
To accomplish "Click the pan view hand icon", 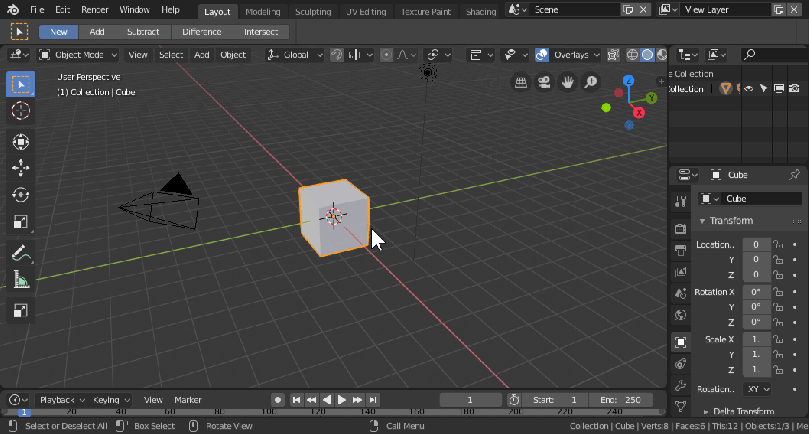I will (x=567, y=82).
